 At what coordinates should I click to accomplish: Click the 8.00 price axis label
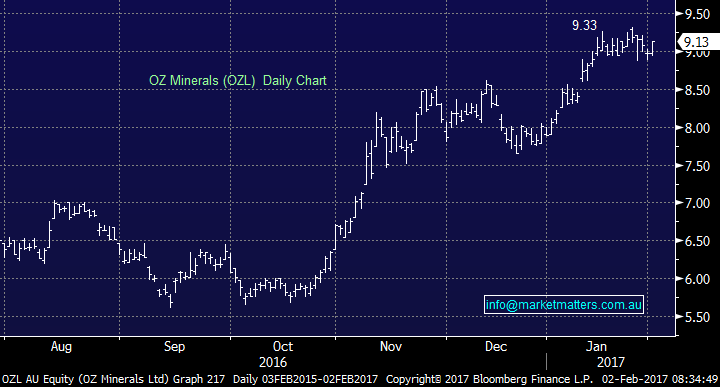click(x=697, y=128)
